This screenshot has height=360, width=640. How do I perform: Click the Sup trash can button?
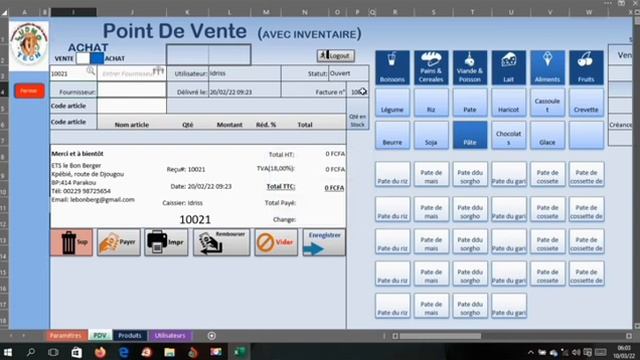click(x=72, y=242)
